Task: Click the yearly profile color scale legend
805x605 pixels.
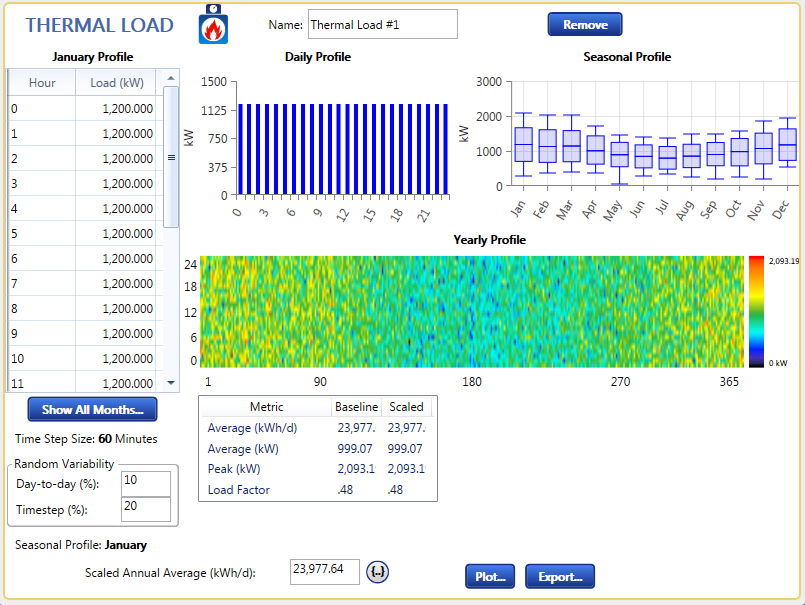Action: coord(757,311)
